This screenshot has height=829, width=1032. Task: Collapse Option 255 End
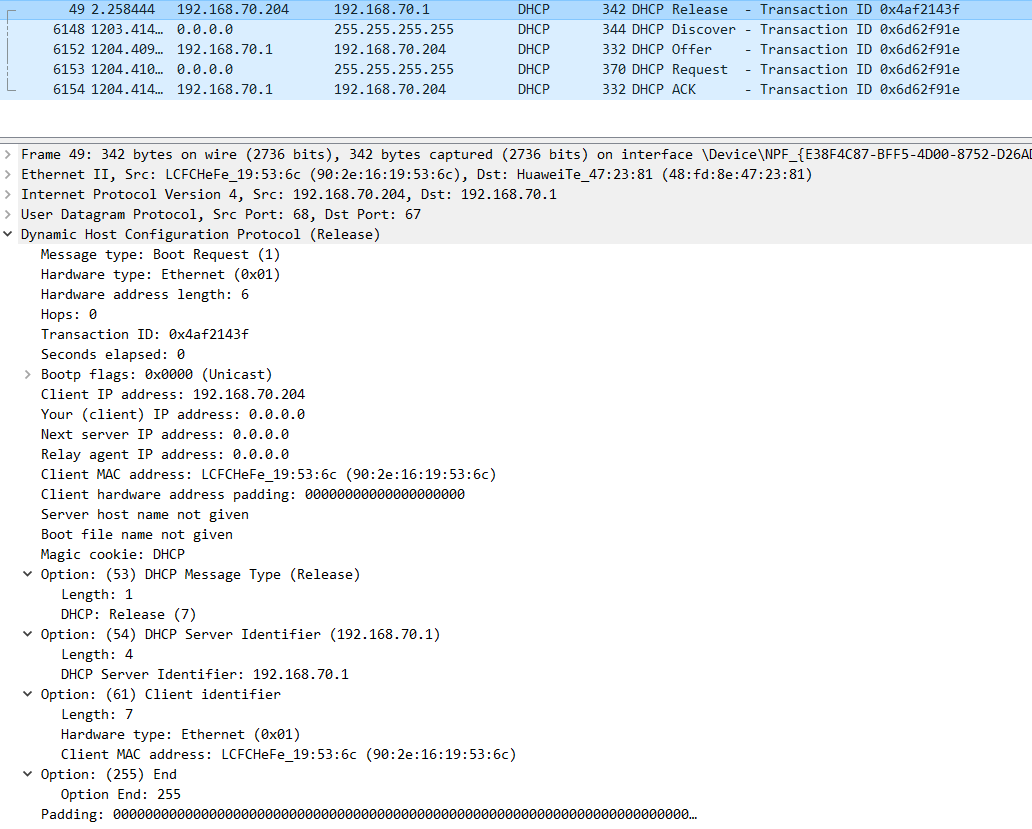click(28, 774)
